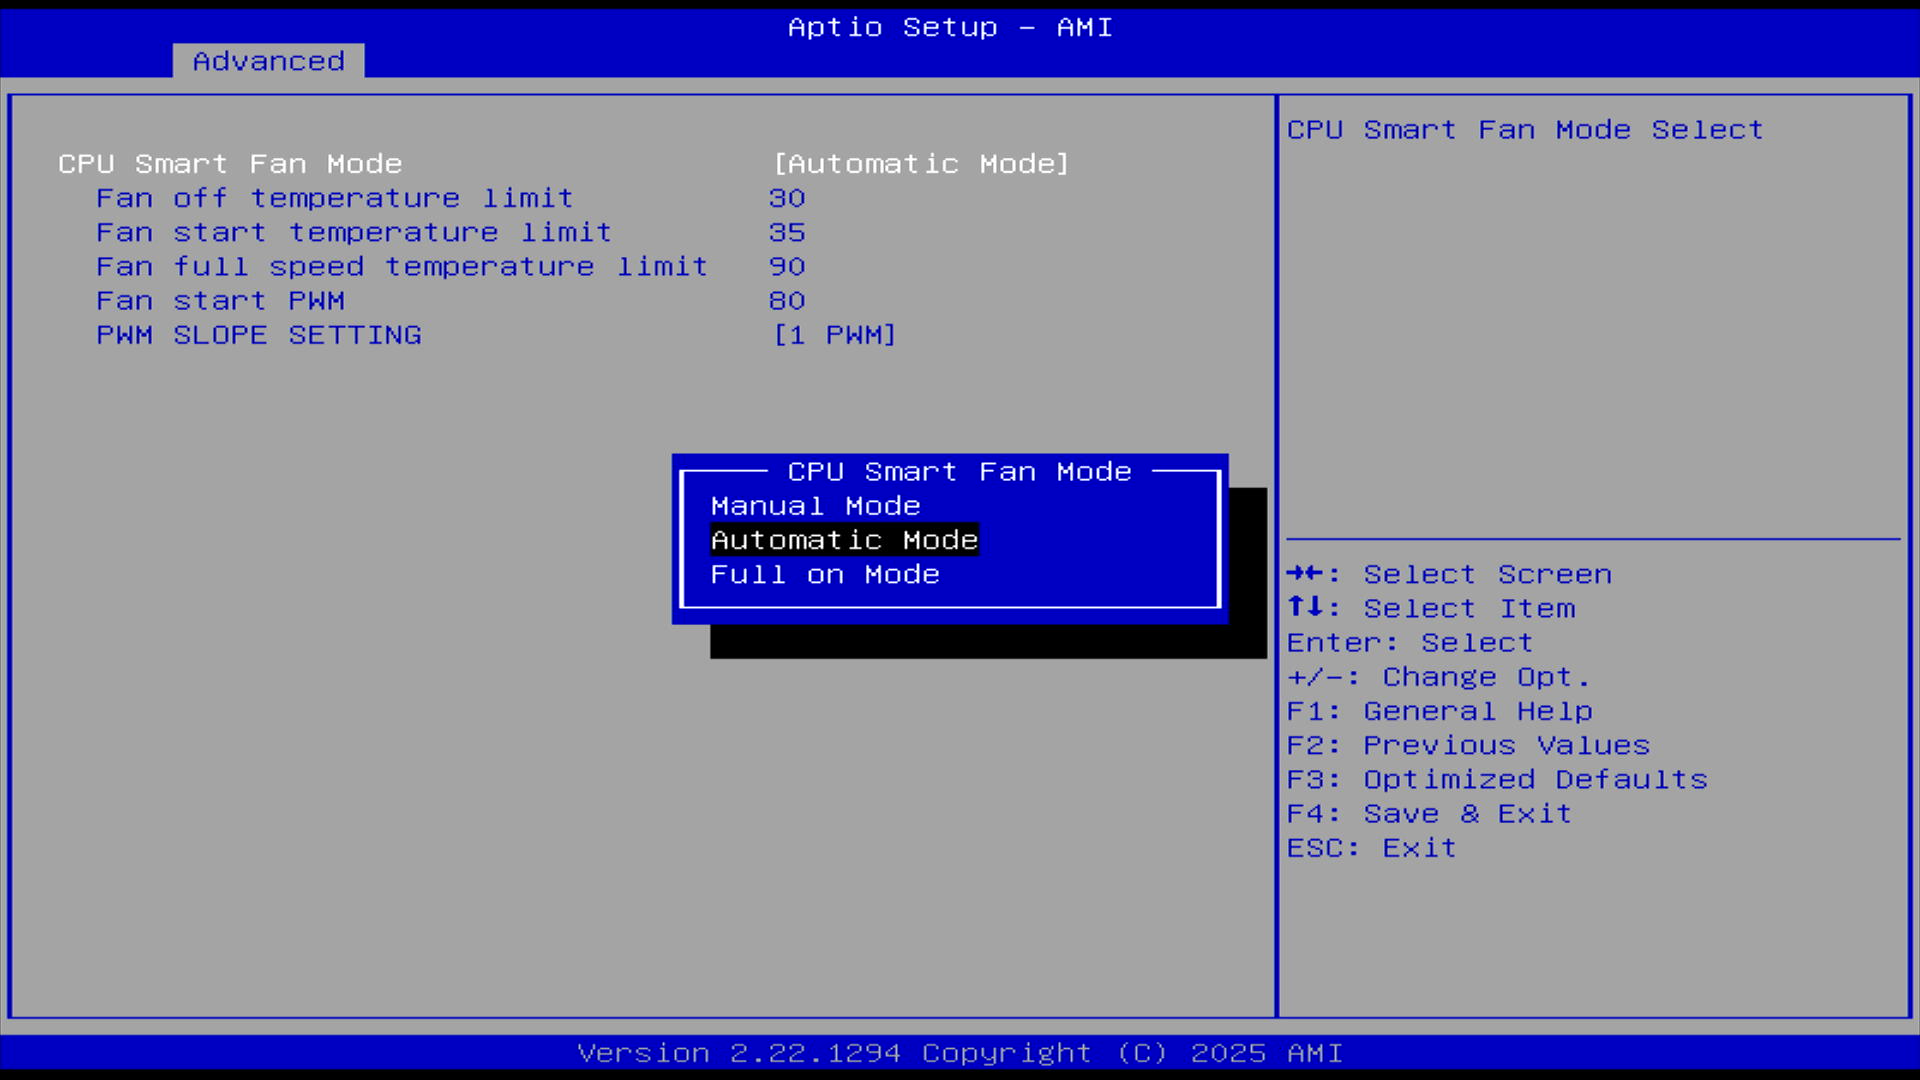The image size is (1920, 1080).
Task: Choose Automatic Mode option
Action: tap(844, 540)
